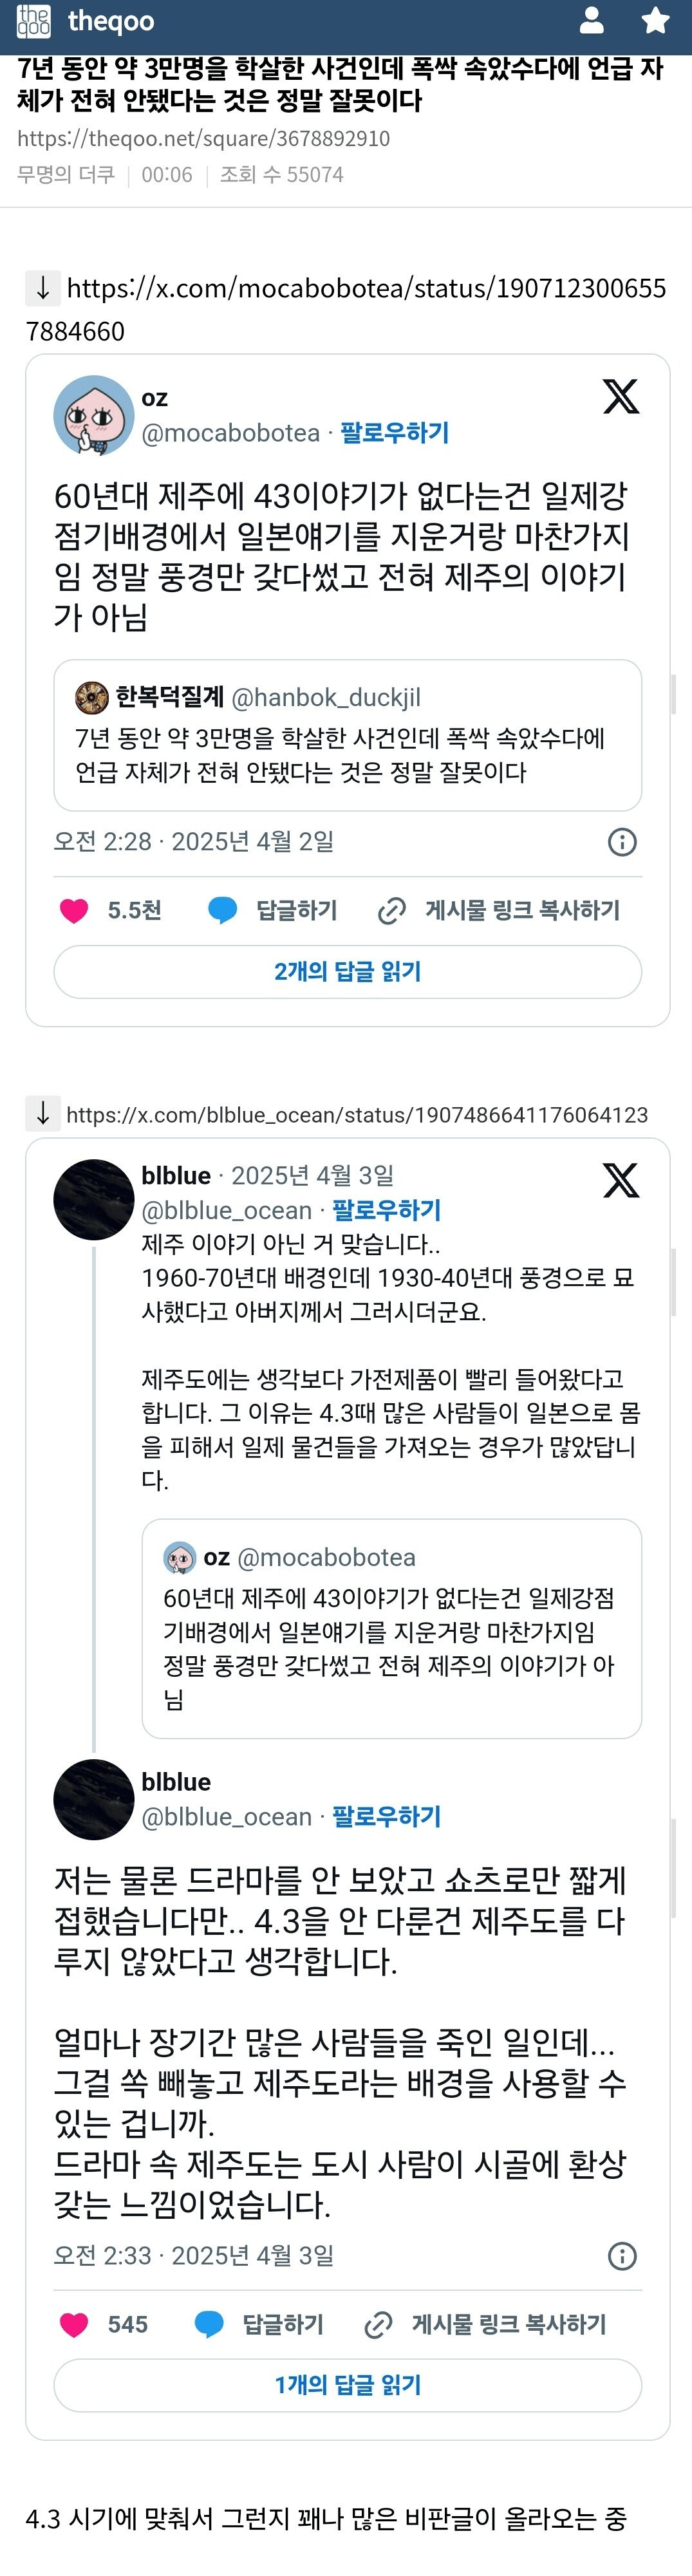Copy post link on blblue's tweet
Screen dimensions: 692x2576
(486, 2324)
